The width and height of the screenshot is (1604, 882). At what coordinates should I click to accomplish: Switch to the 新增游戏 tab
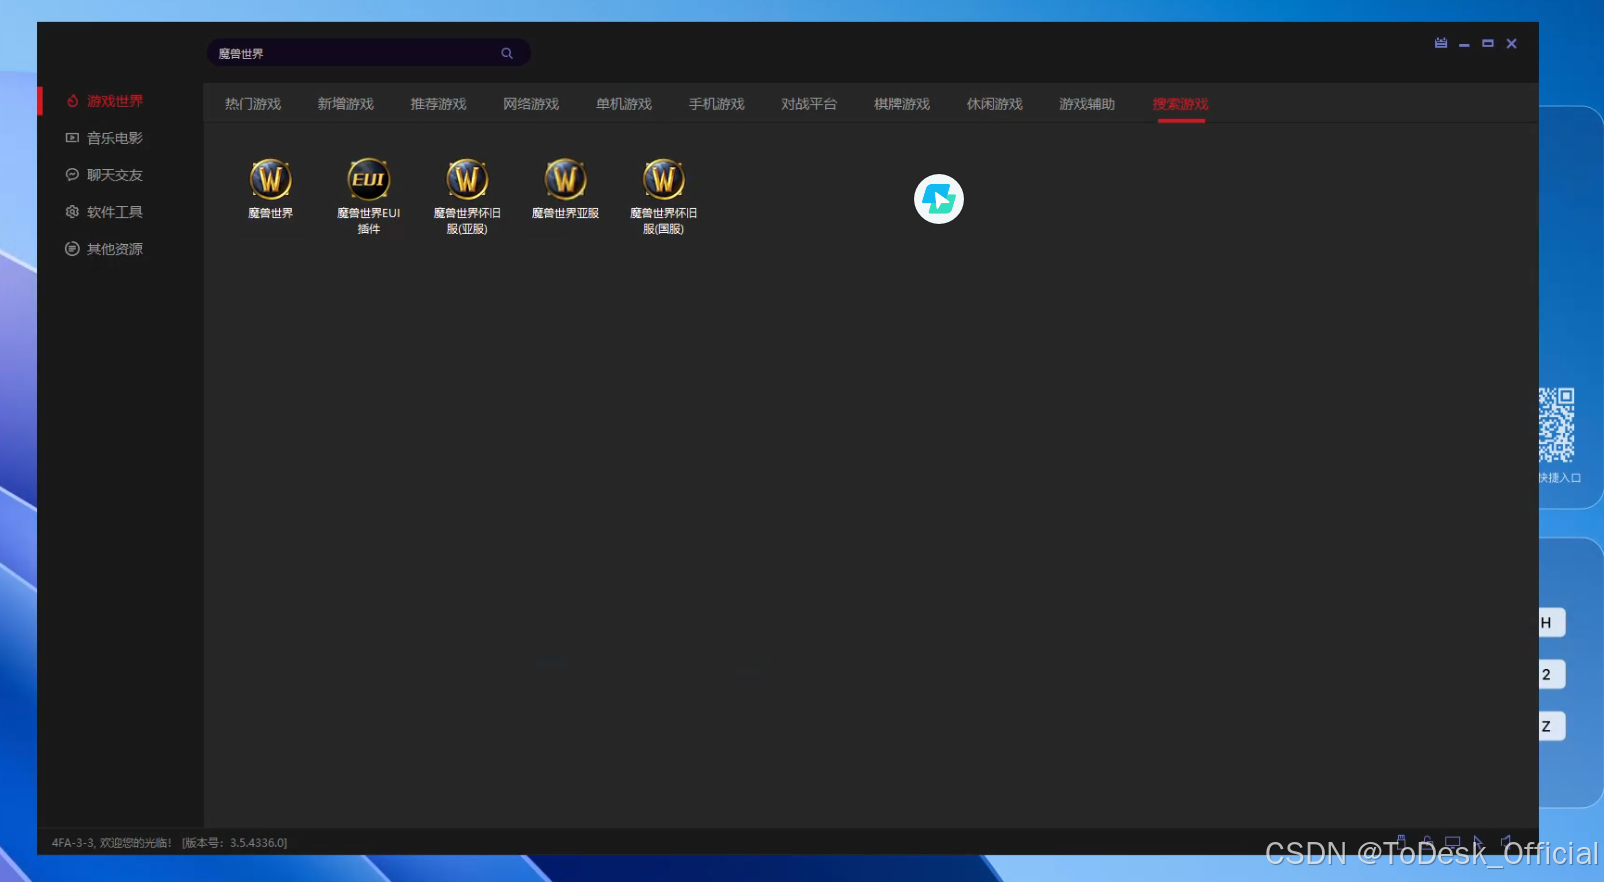pos(346,104)
